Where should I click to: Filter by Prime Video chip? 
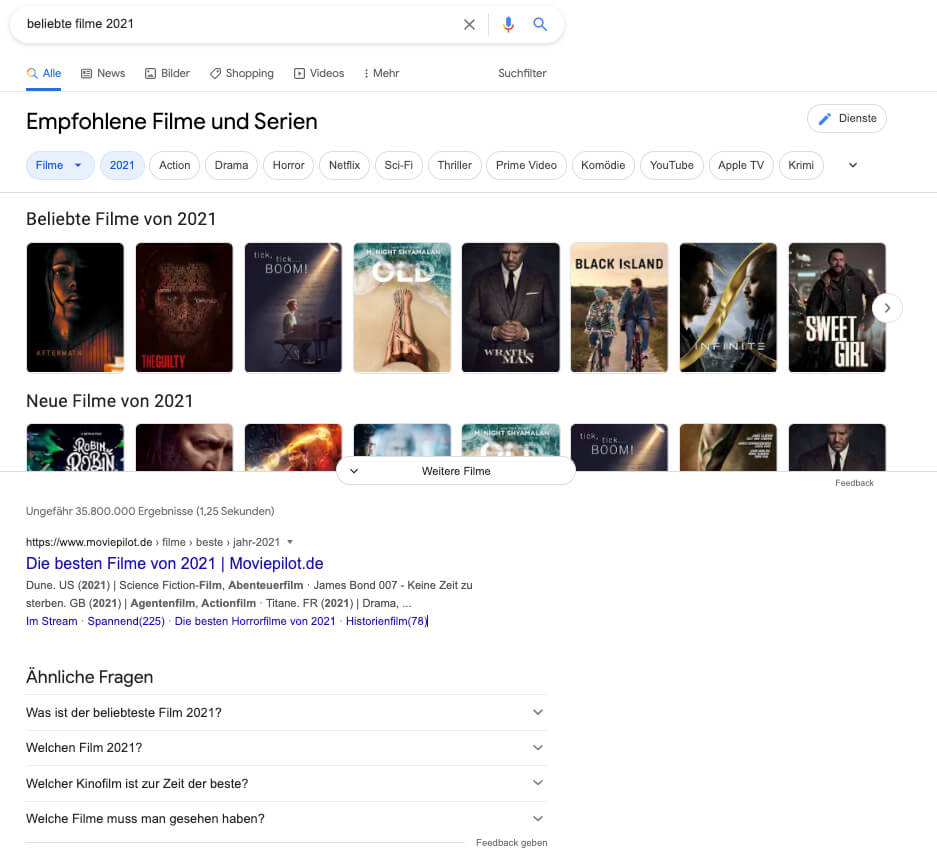point(526,166)
